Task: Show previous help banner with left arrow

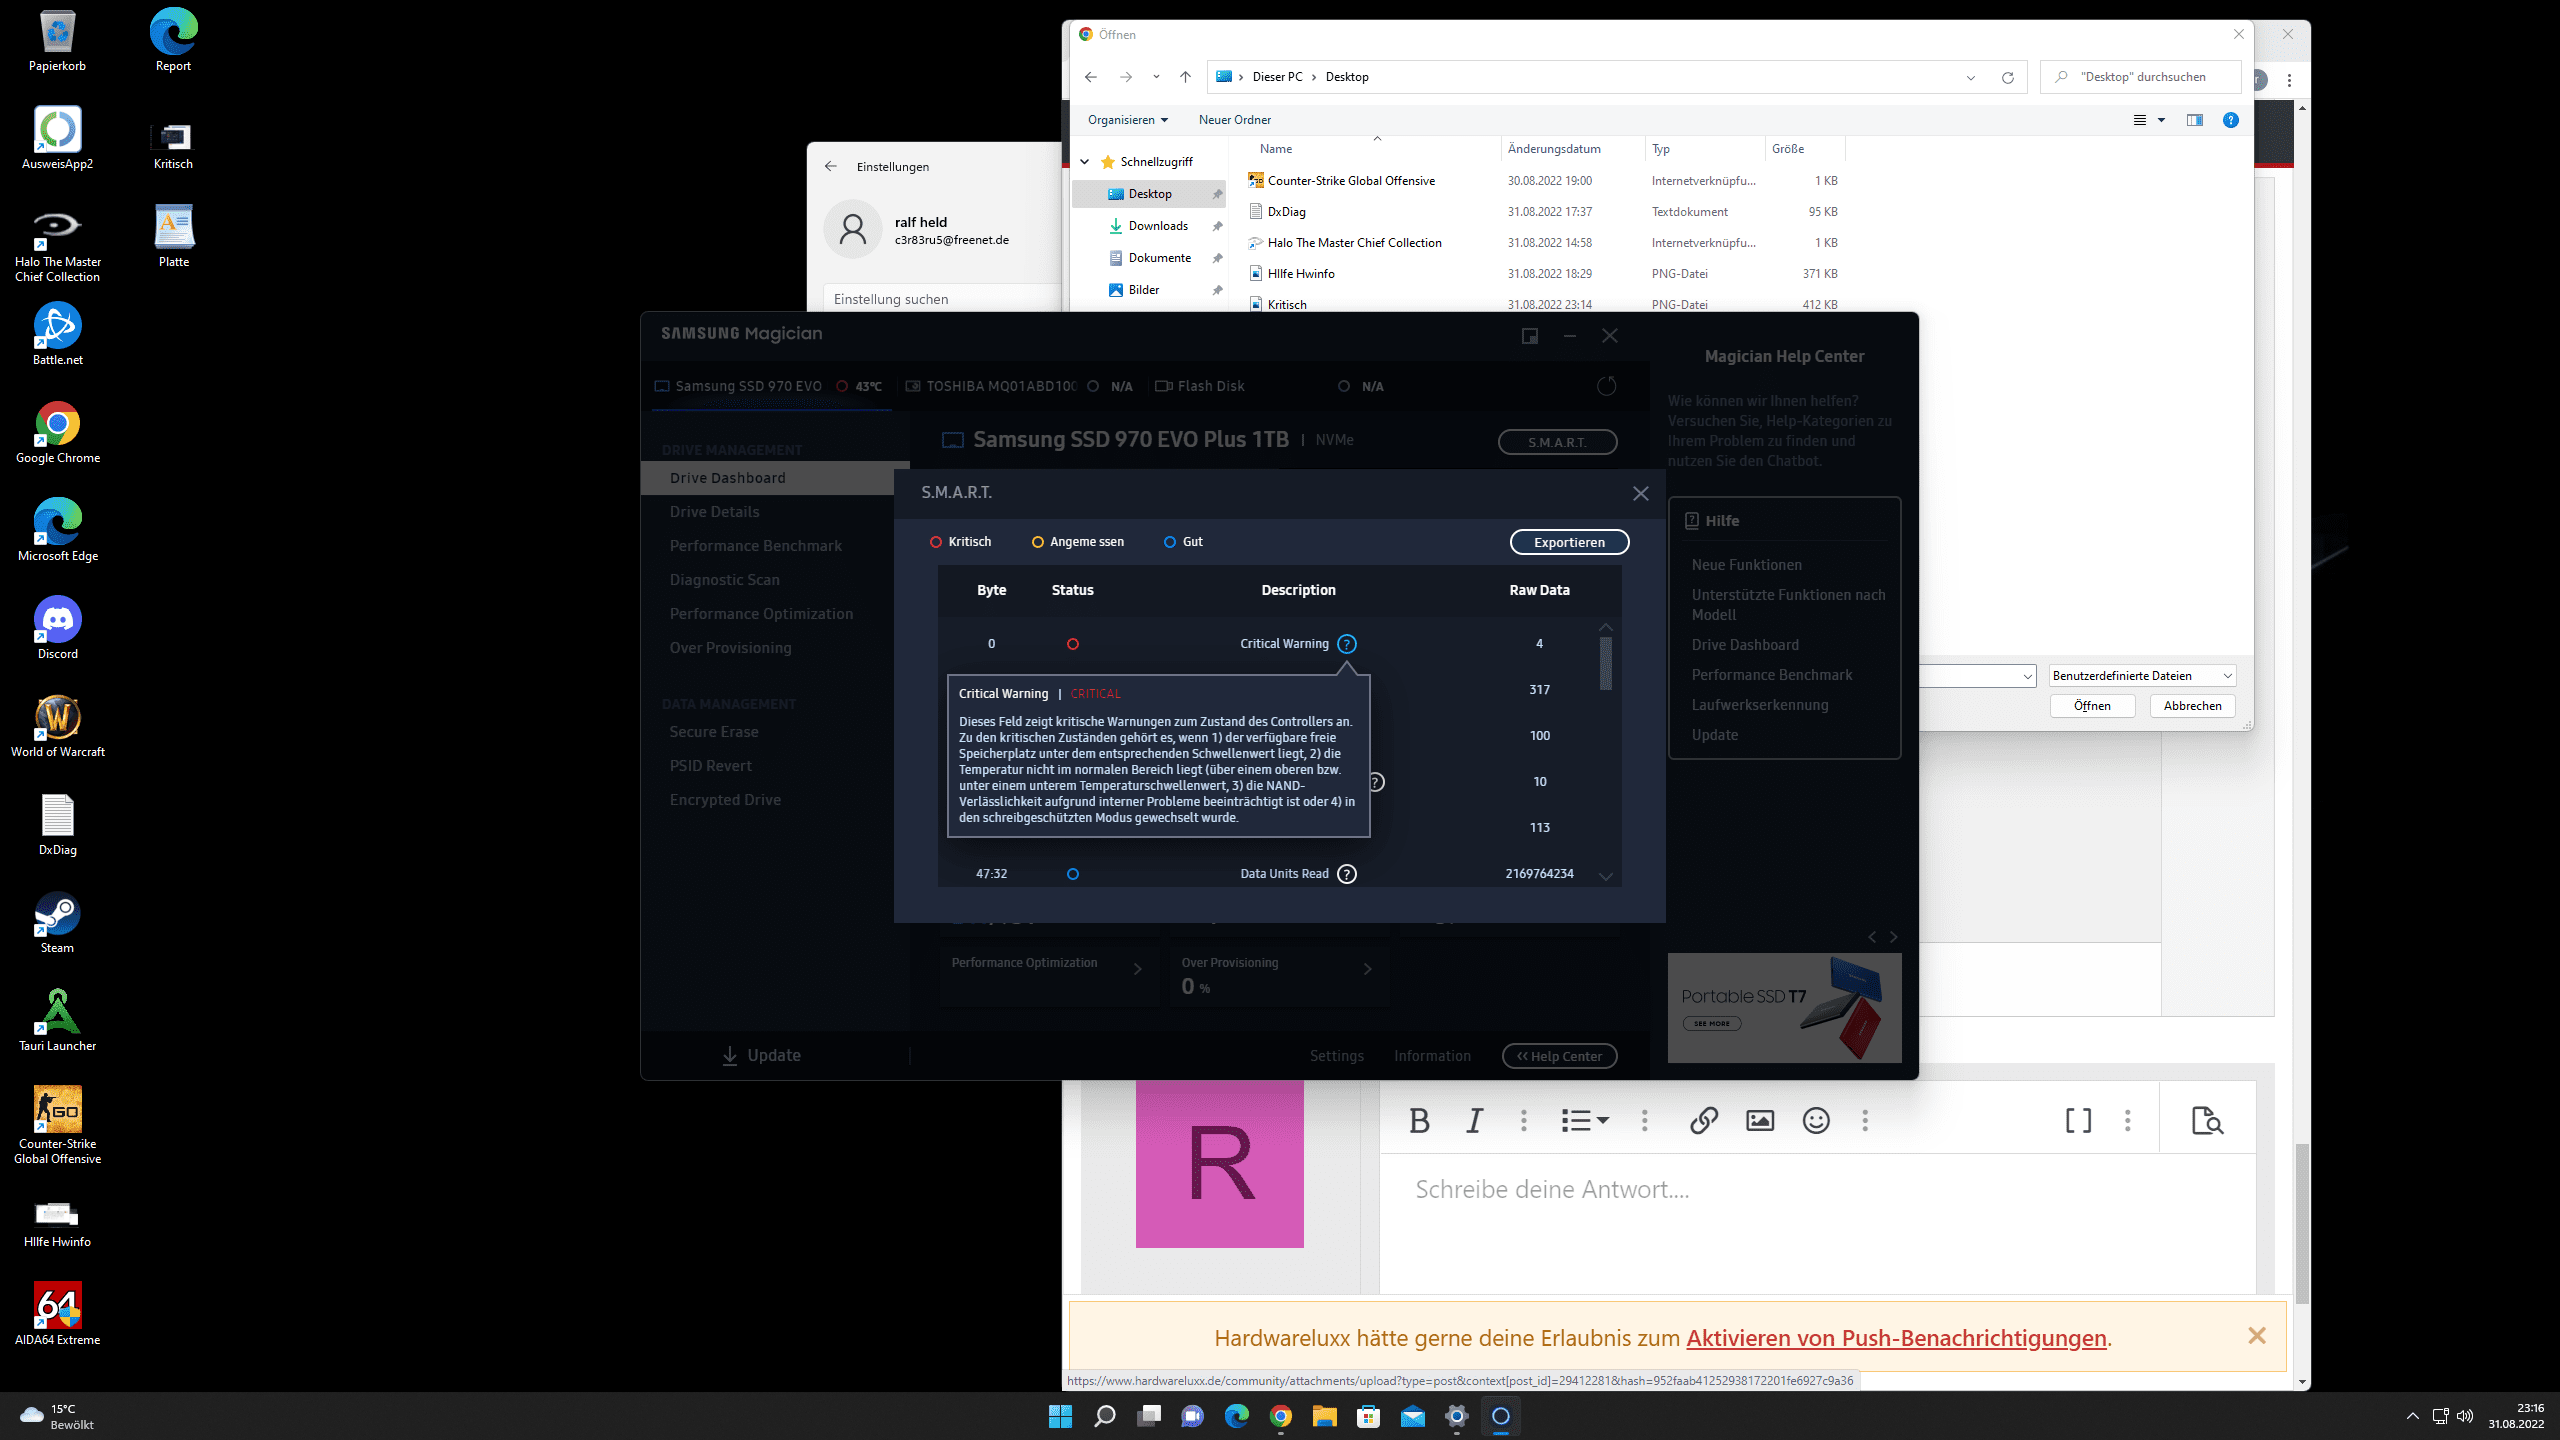Action: [1872, 937]
